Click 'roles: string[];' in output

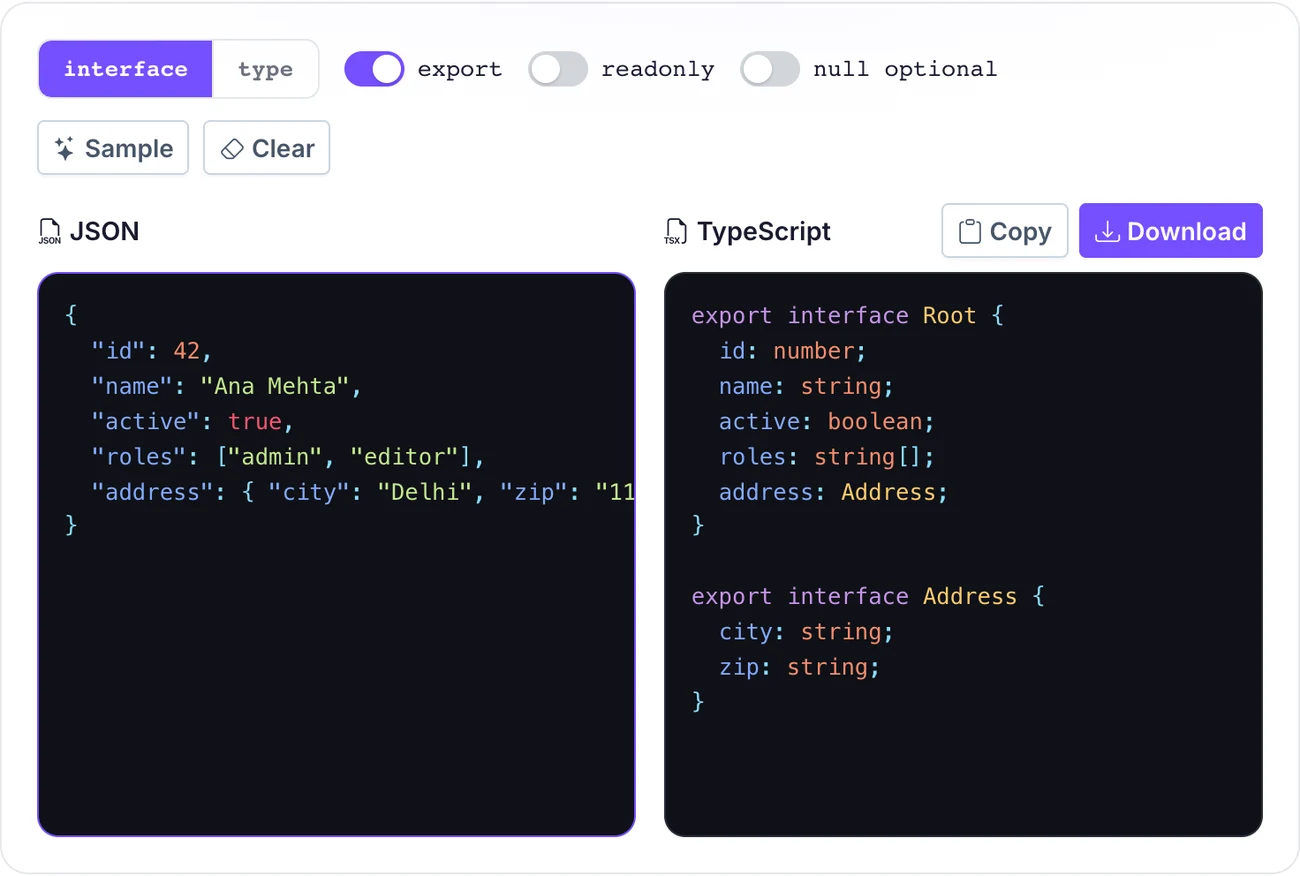coord(827,456)
